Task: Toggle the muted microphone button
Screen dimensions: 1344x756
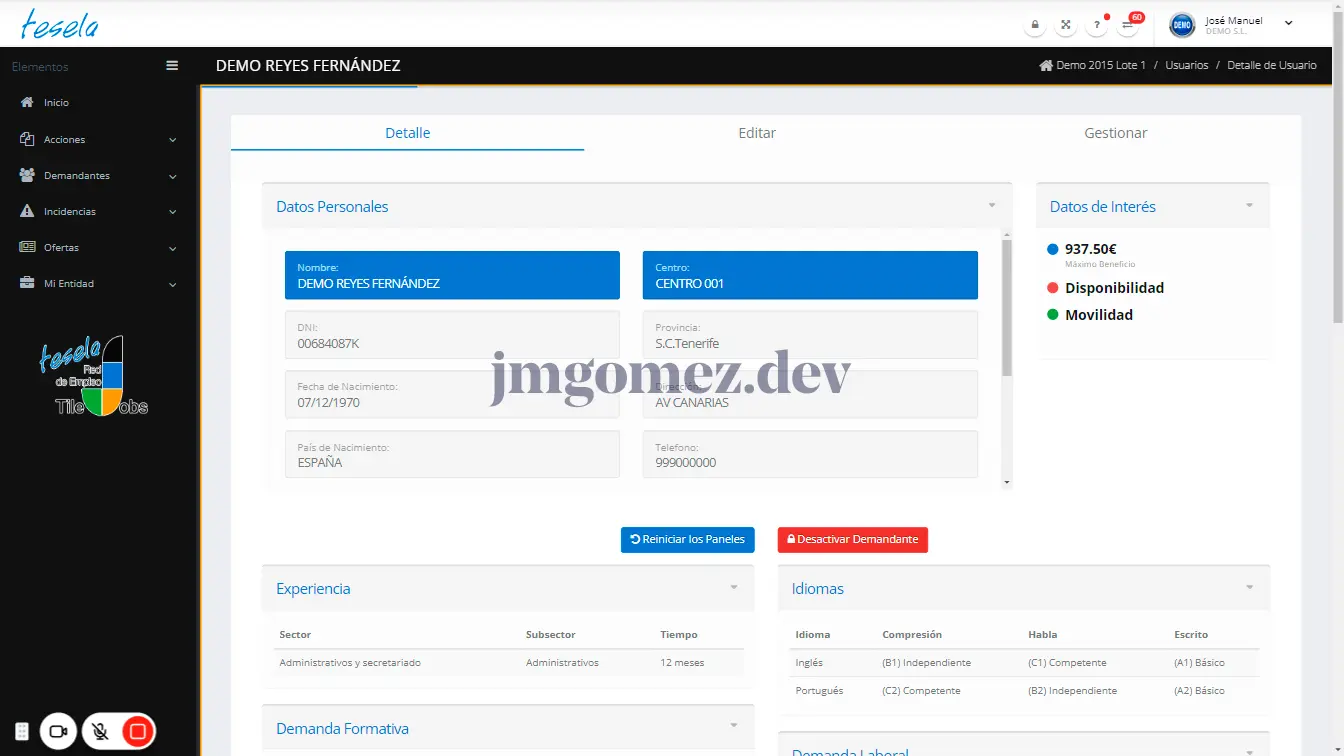Action: coord(100,732)
